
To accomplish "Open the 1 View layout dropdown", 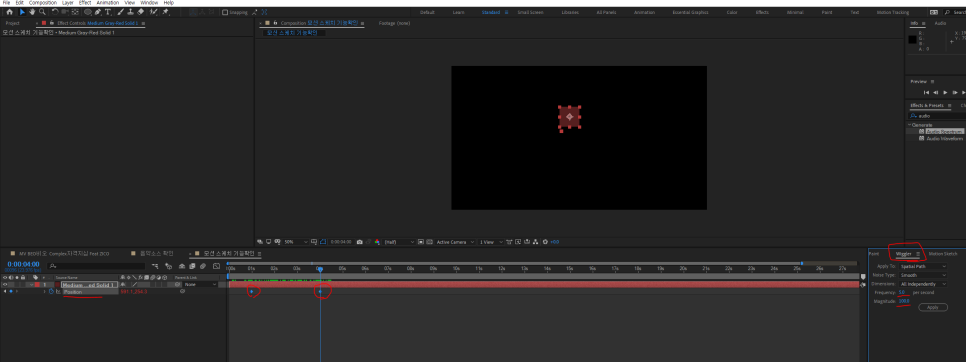I will point(491,242).
